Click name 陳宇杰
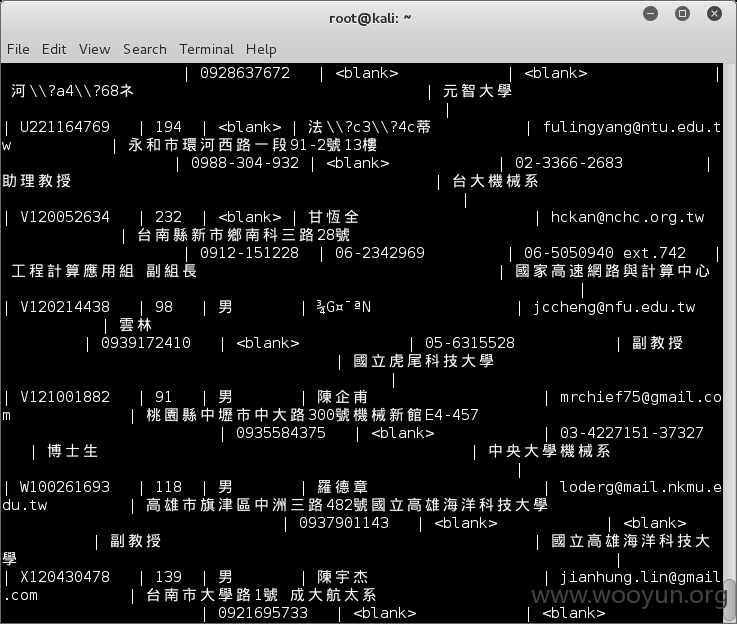This screenshot has height=624, width=737. pyautogui.click(x=343, y=577)
